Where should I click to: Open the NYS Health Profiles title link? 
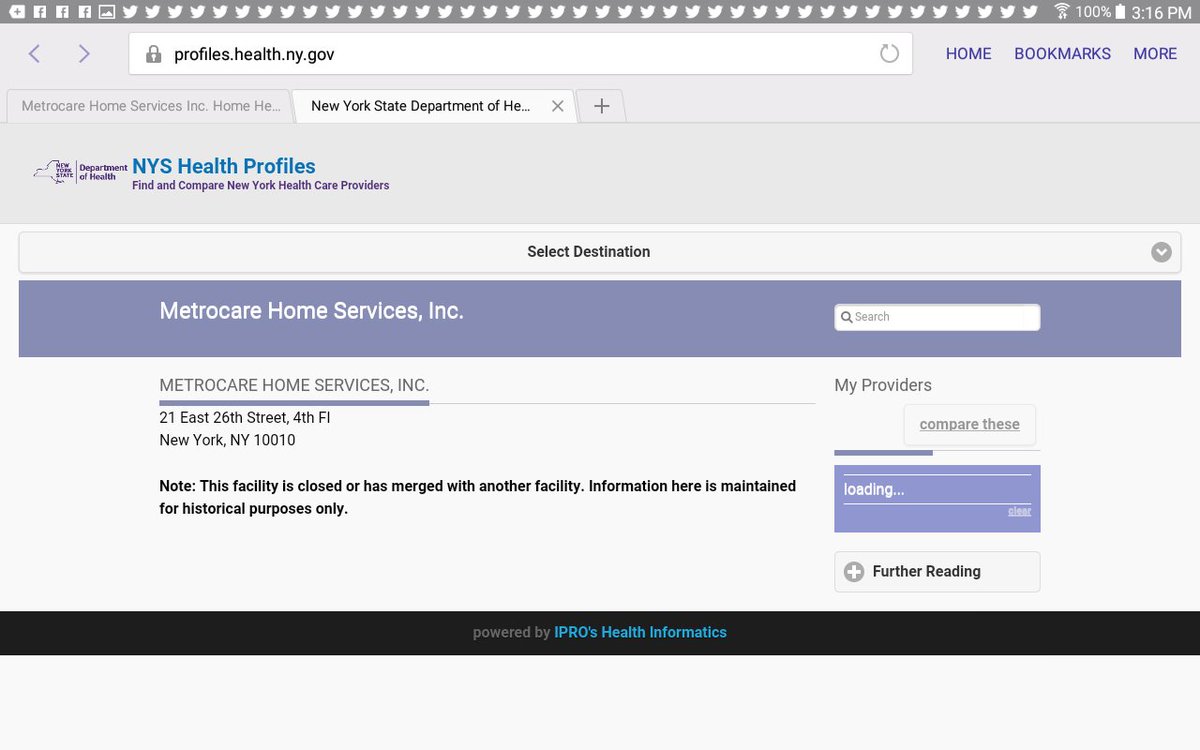[x=224, y=166]
